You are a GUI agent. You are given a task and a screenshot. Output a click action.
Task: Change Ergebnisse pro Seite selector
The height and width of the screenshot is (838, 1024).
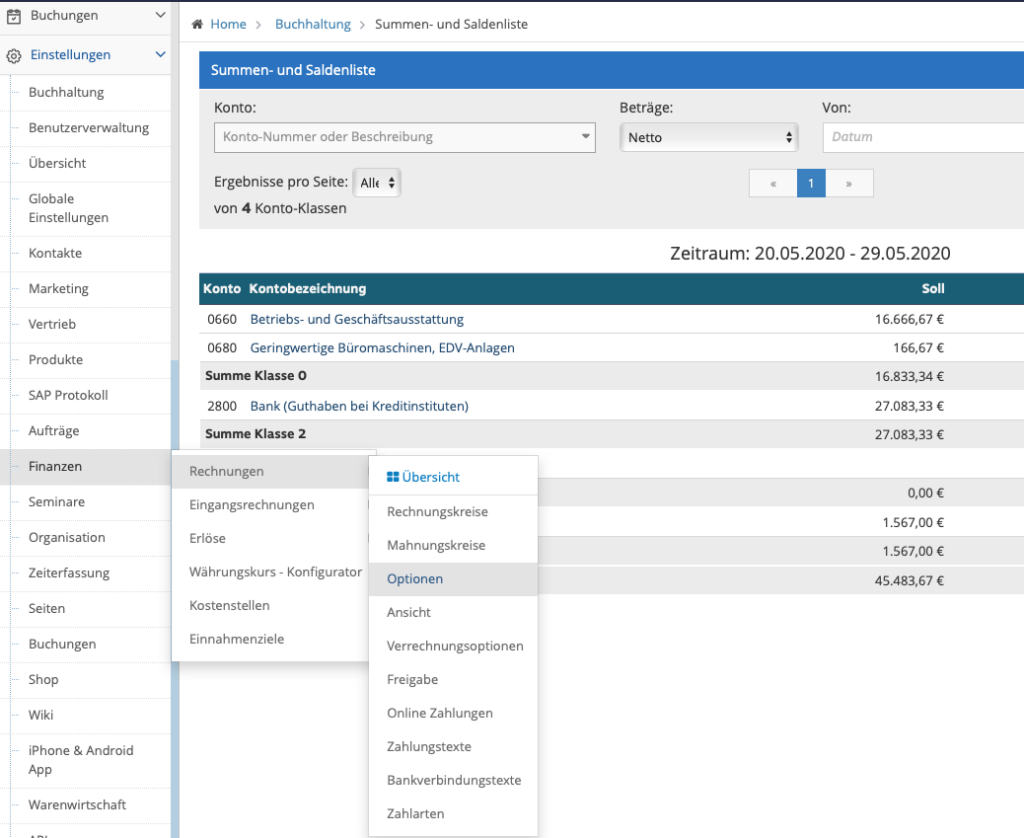[x=377, y=183]
